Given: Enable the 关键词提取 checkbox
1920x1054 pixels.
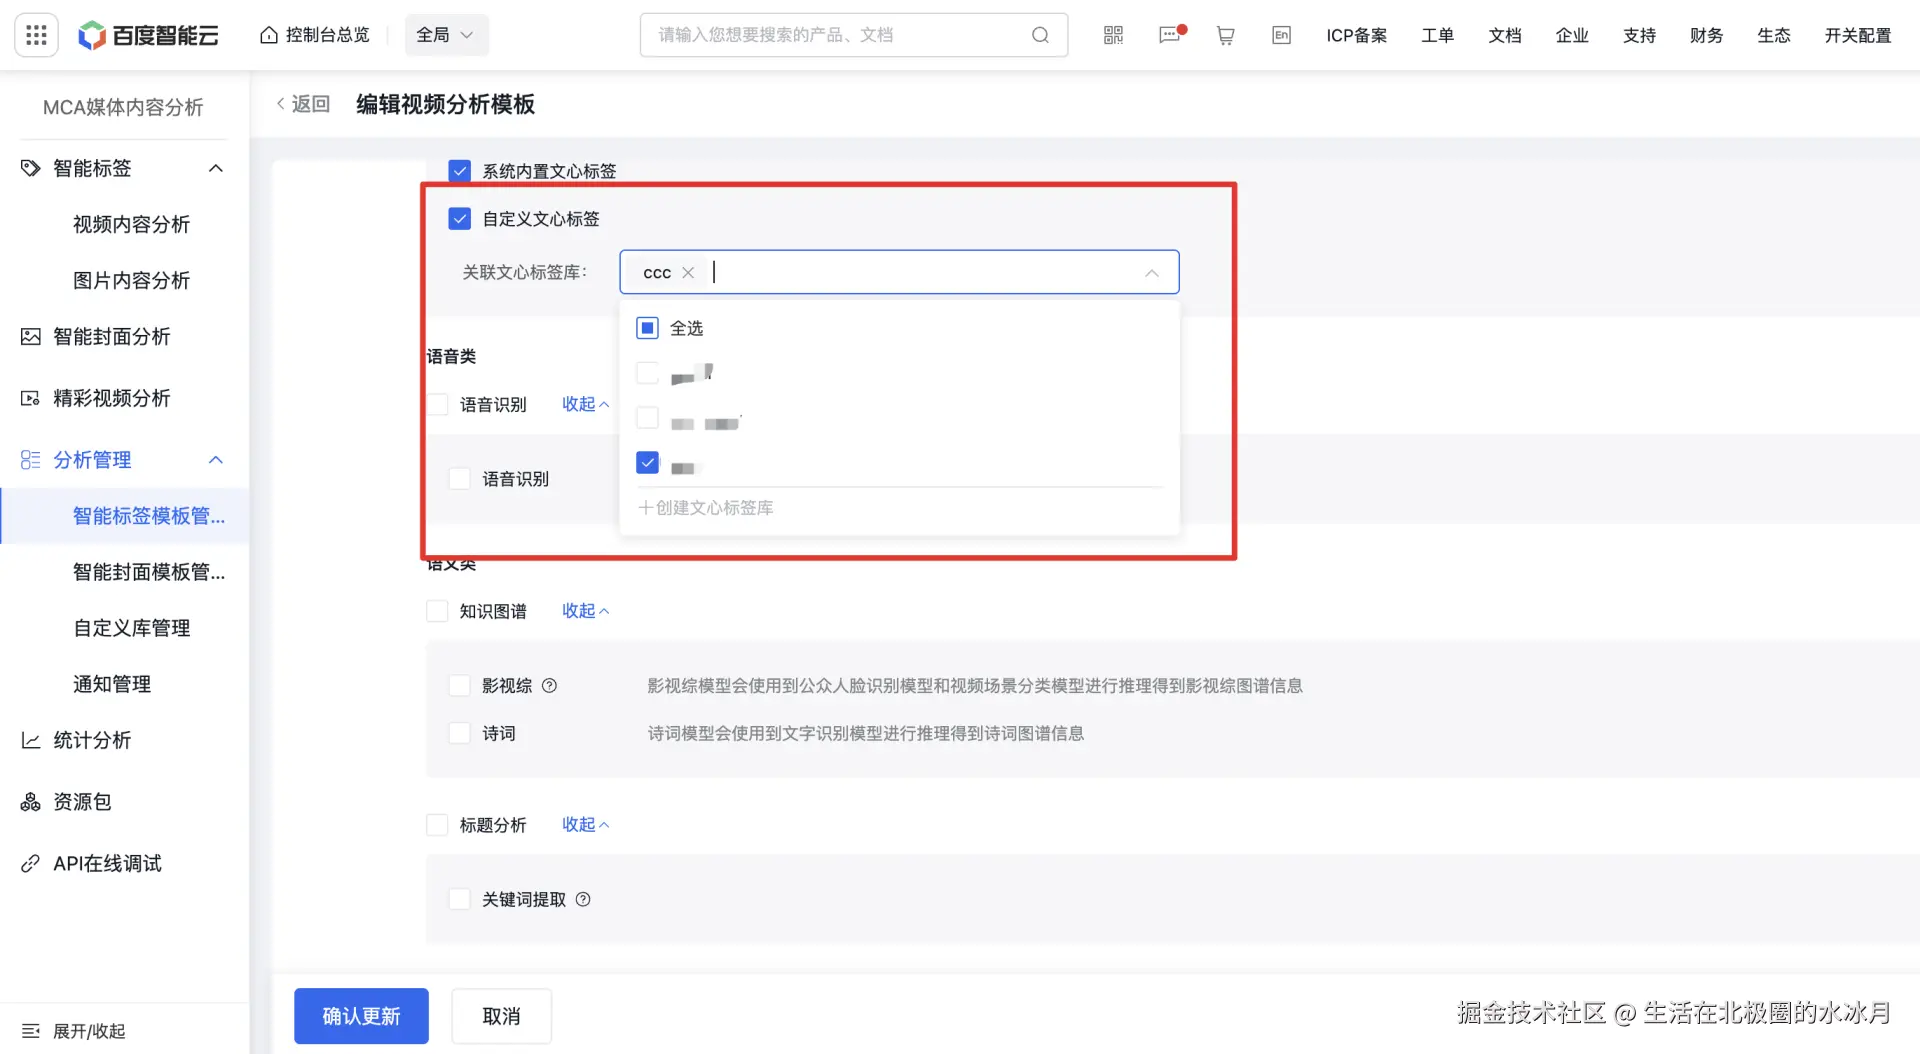Looking at the screenshot, I should (x=459, y=899).
